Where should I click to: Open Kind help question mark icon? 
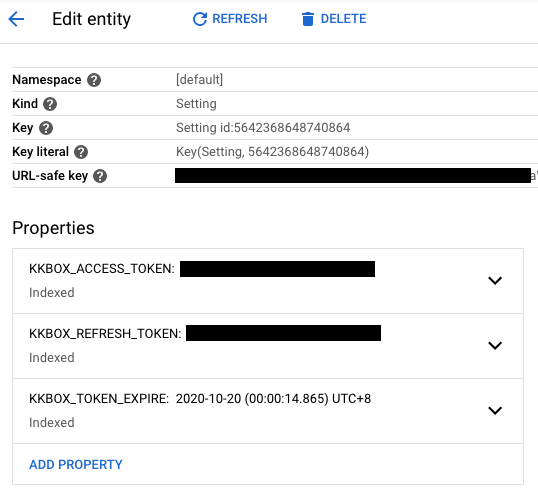pyautogui.click(x=50, y=104)
